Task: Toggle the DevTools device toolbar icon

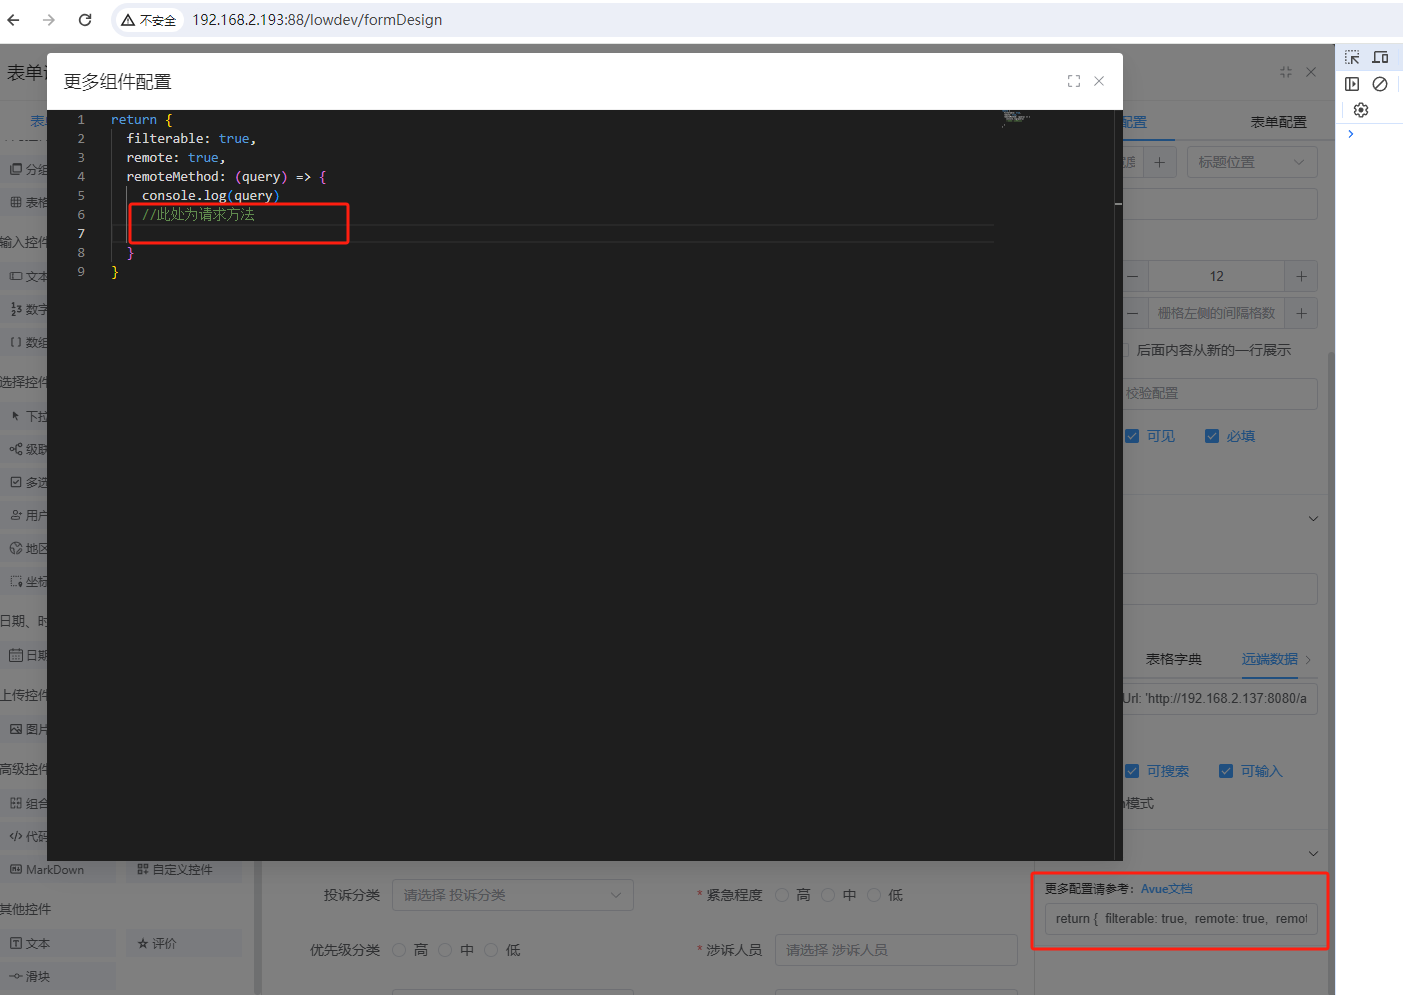Action: pos(1380,58)
